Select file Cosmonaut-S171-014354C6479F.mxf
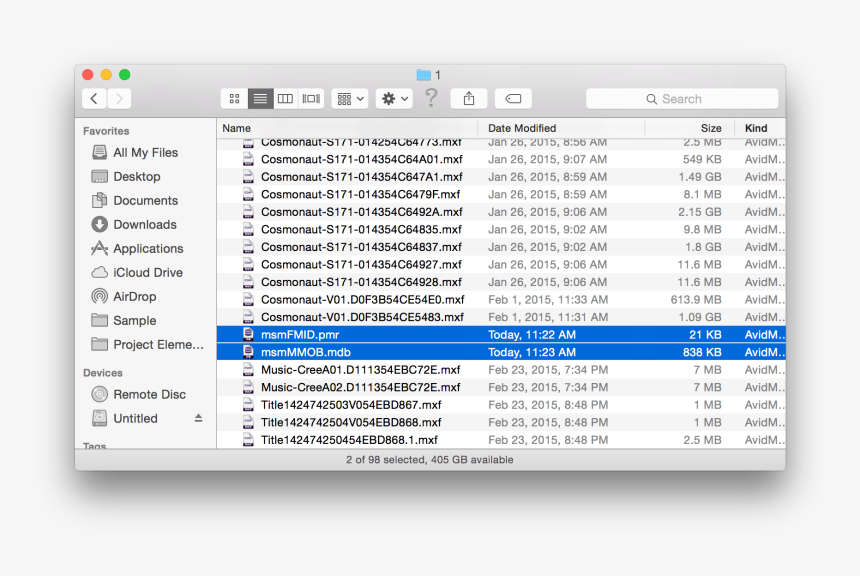 click(501, 194)
